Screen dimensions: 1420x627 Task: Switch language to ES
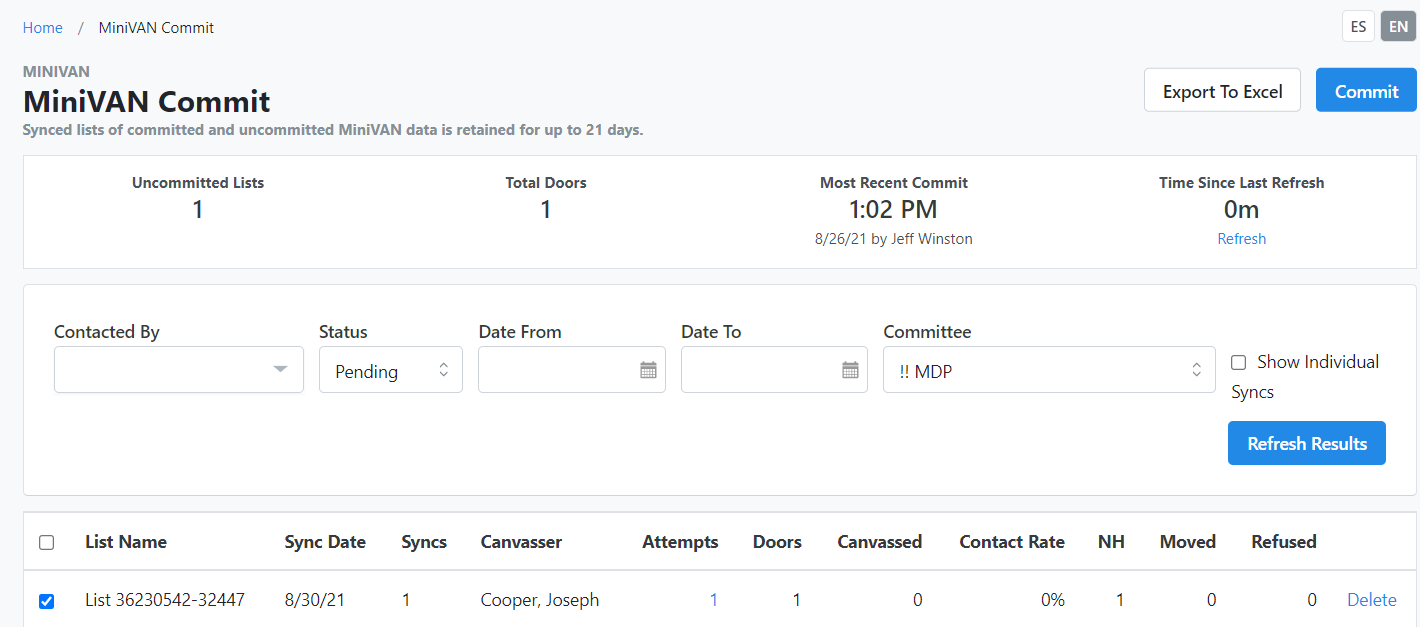tap(1358, 27)
